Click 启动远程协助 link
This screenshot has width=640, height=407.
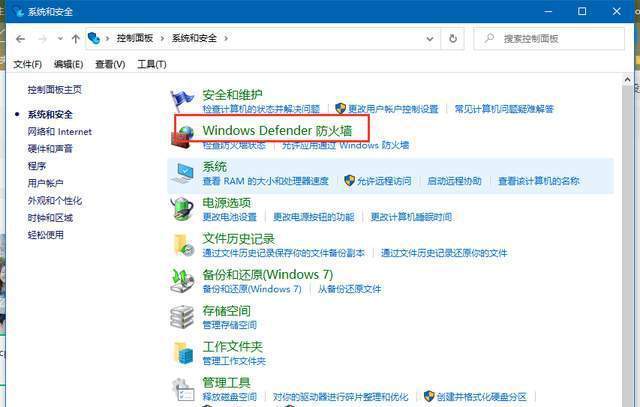point(454,181)
